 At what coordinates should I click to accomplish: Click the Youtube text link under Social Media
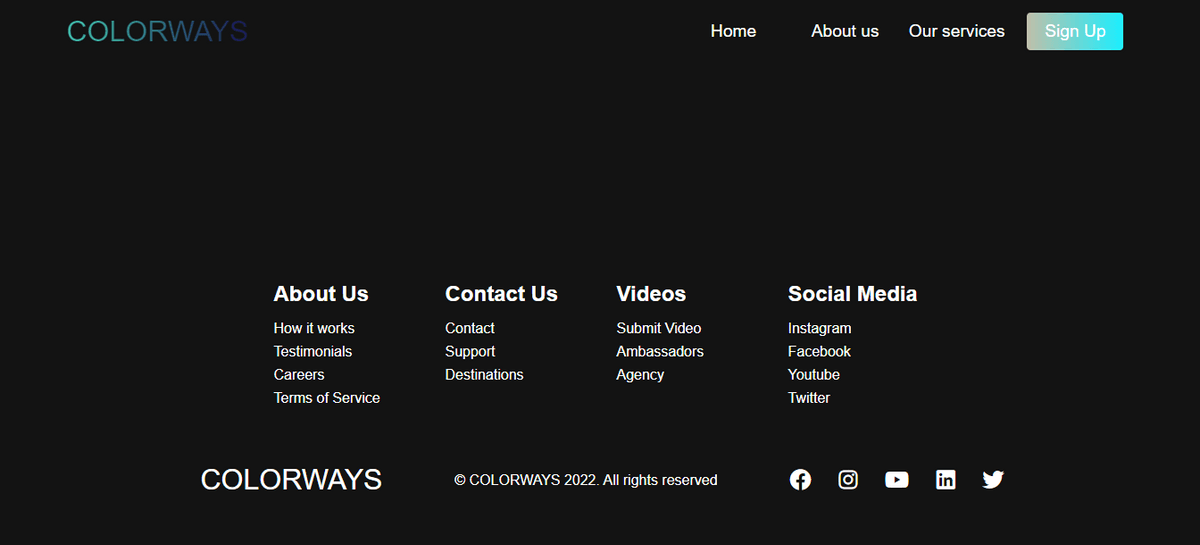(814, 375)
